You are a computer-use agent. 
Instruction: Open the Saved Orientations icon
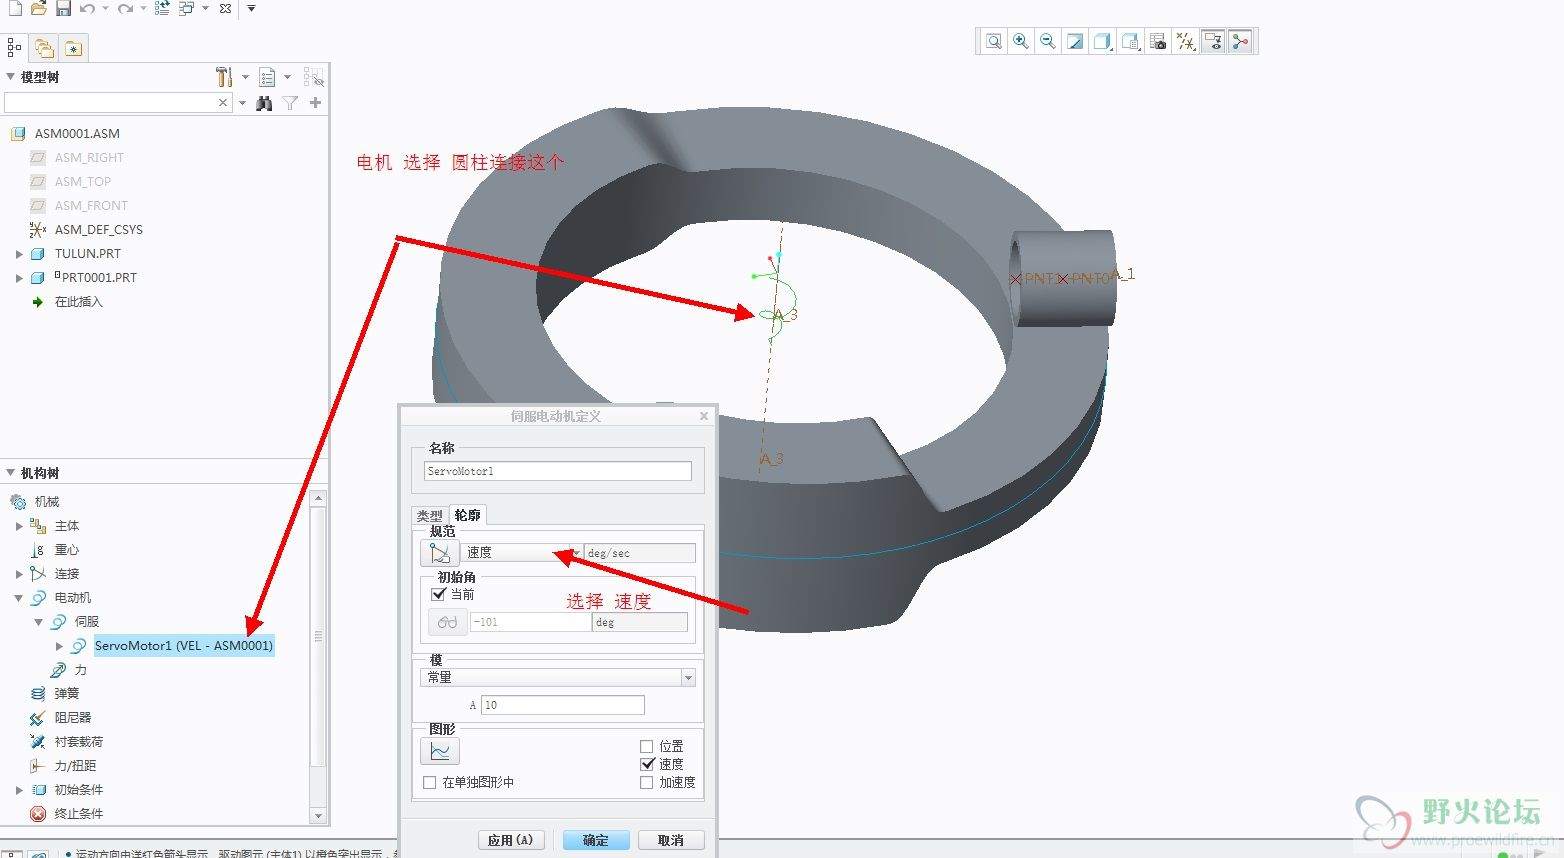tap(1130, 41)
